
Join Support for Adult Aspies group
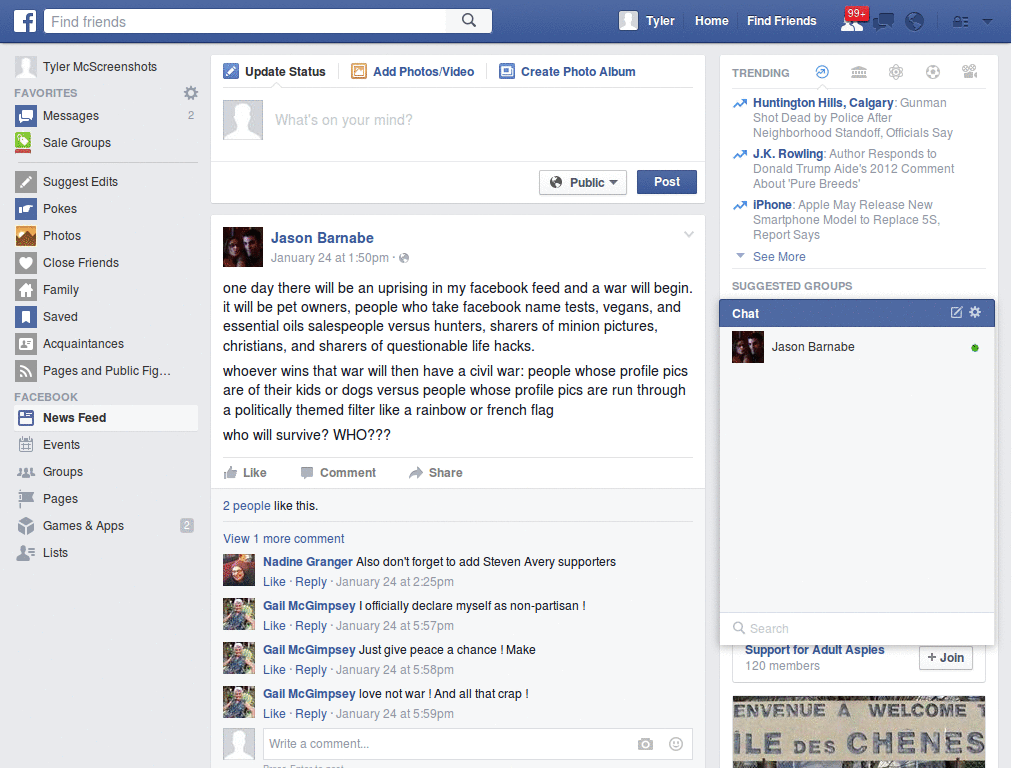pos(946,658)
